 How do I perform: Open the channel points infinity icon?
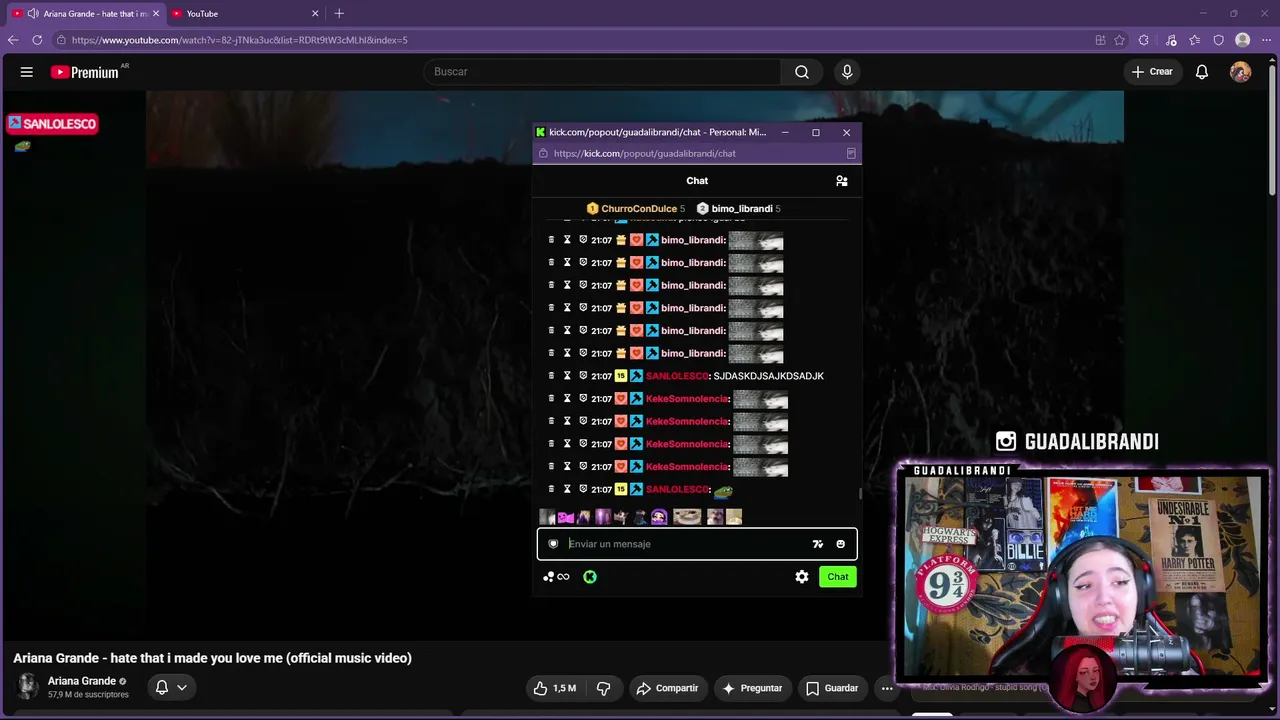click(563, 577)
